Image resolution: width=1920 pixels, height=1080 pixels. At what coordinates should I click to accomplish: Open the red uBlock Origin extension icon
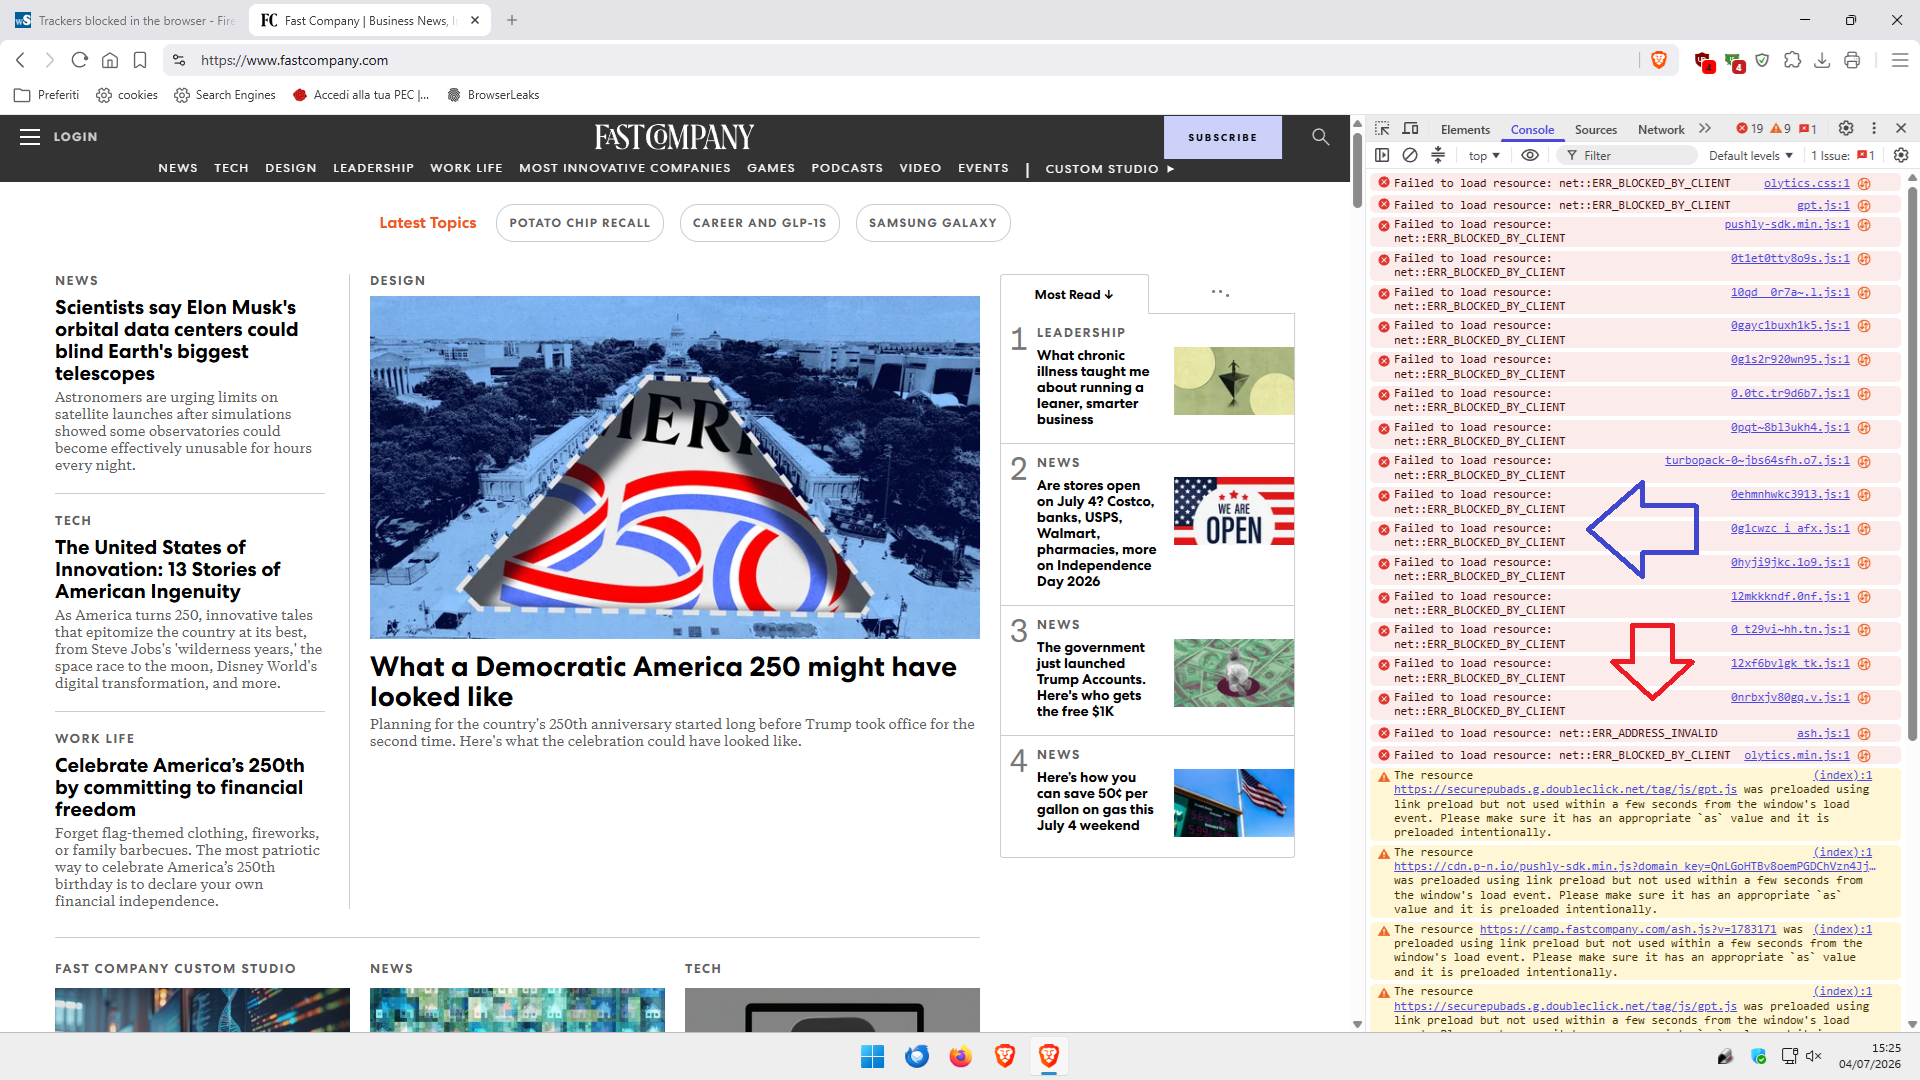pyautogui.click(x=1704, y=61)
